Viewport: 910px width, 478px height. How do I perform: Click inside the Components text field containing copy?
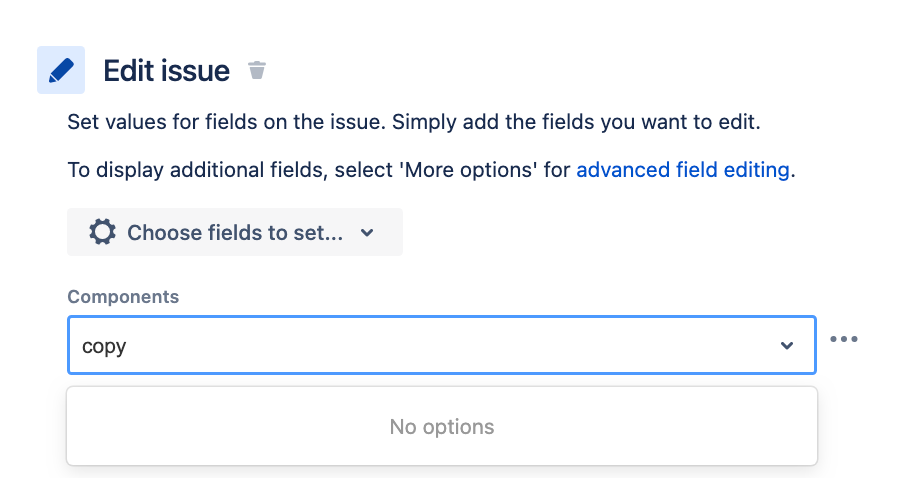[442, 345]
